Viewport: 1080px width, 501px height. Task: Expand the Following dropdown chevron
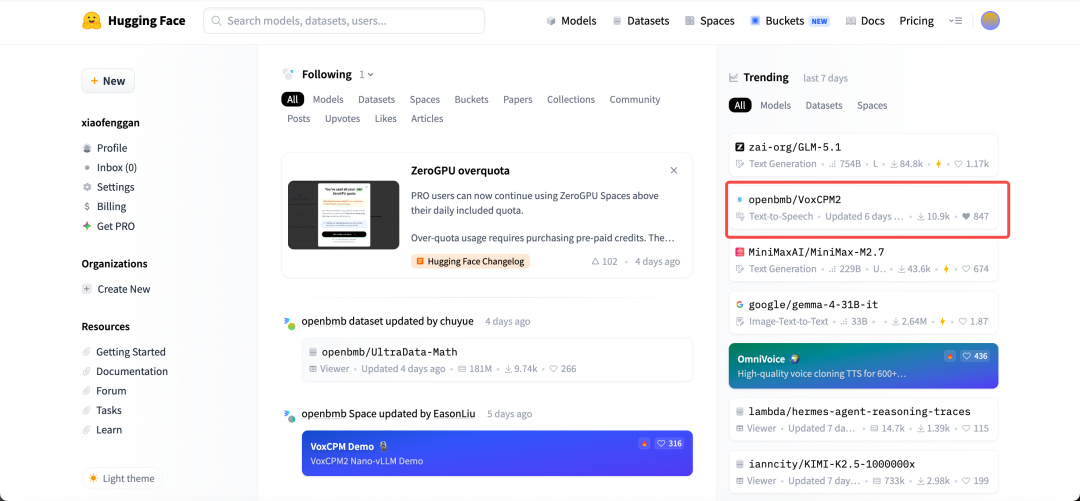pos(371,74)
